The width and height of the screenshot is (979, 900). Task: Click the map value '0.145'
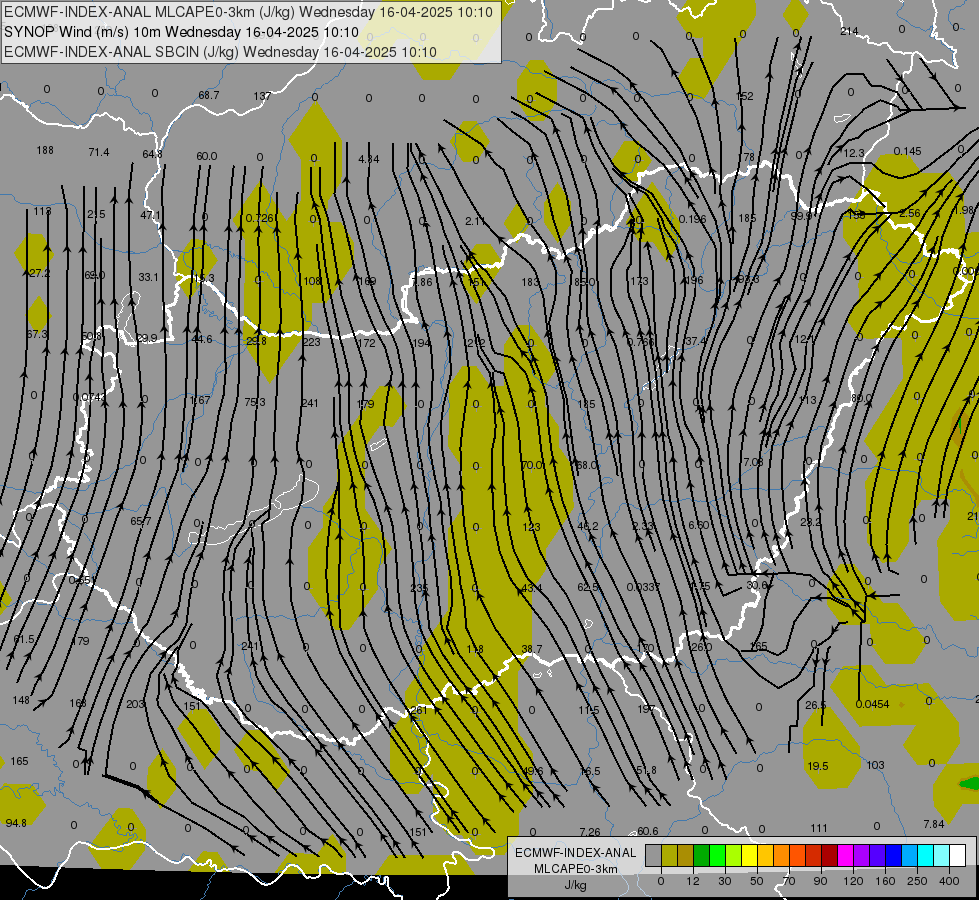pos(907,151)
